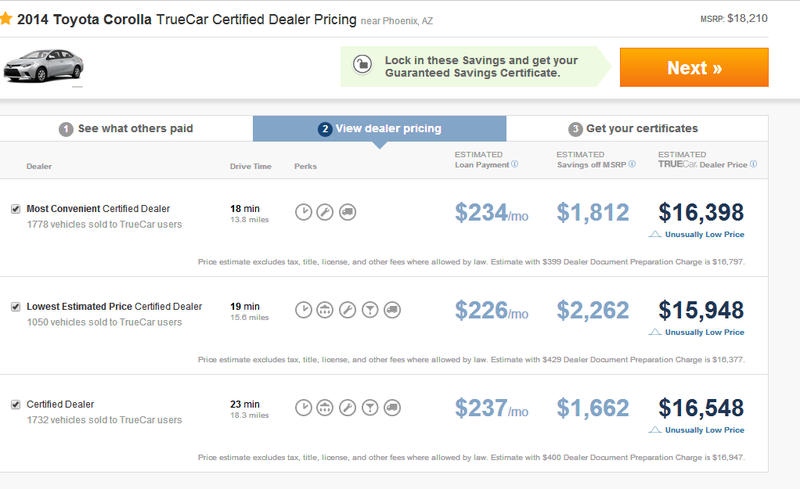800x489 pixels.
Task: Click the orange favorite star by the title
Action: click(5, 19)
